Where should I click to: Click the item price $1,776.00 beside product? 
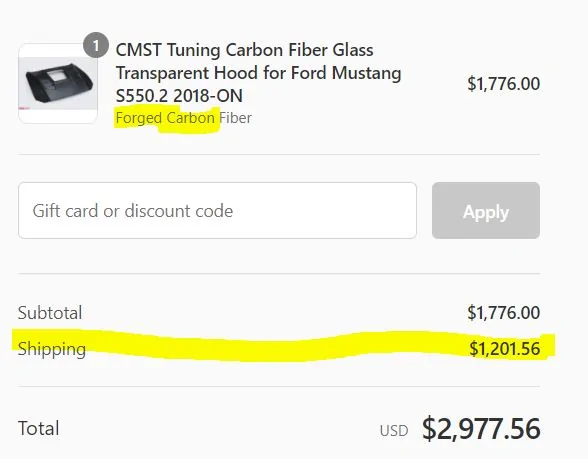503,83
